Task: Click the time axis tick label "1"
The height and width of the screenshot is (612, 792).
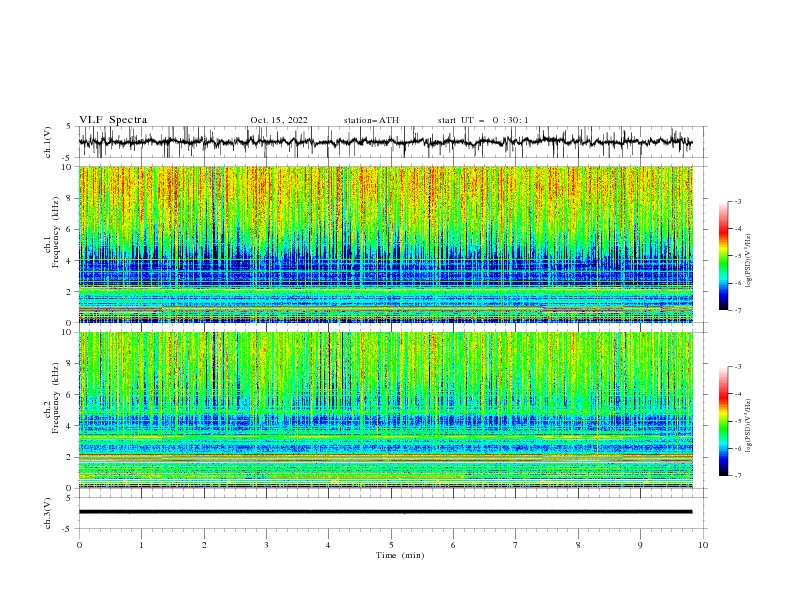Action: [x=141, y=545]
